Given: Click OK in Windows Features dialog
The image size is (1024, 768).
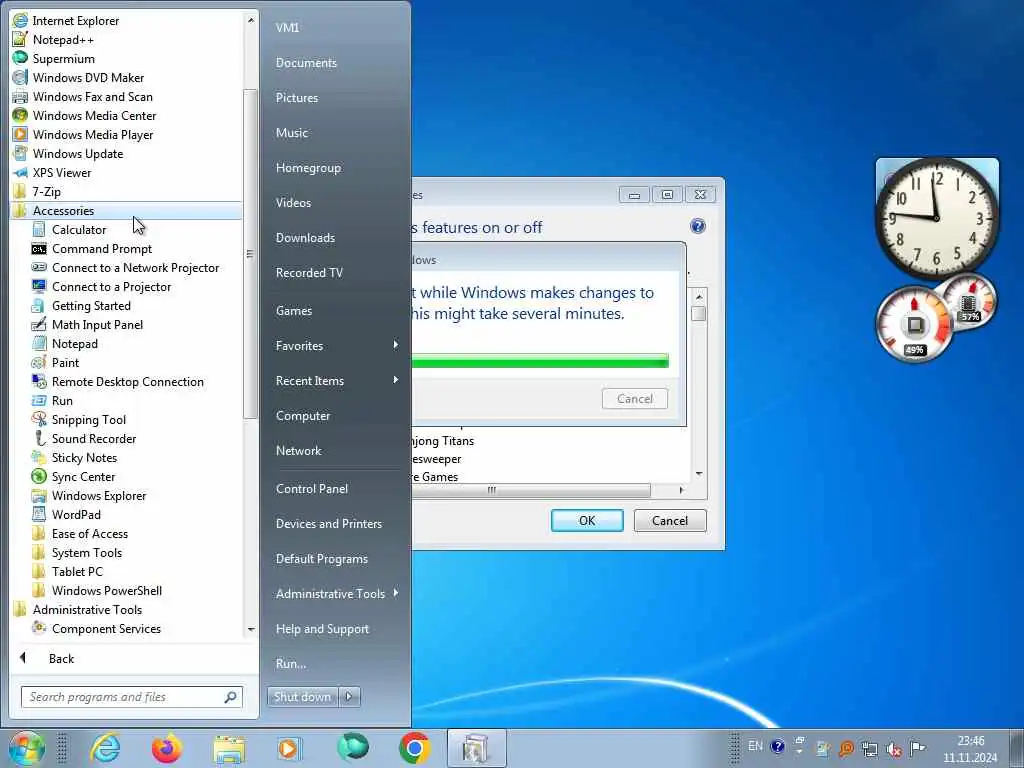Looking at the screenshot, I should tap(587, 520).
